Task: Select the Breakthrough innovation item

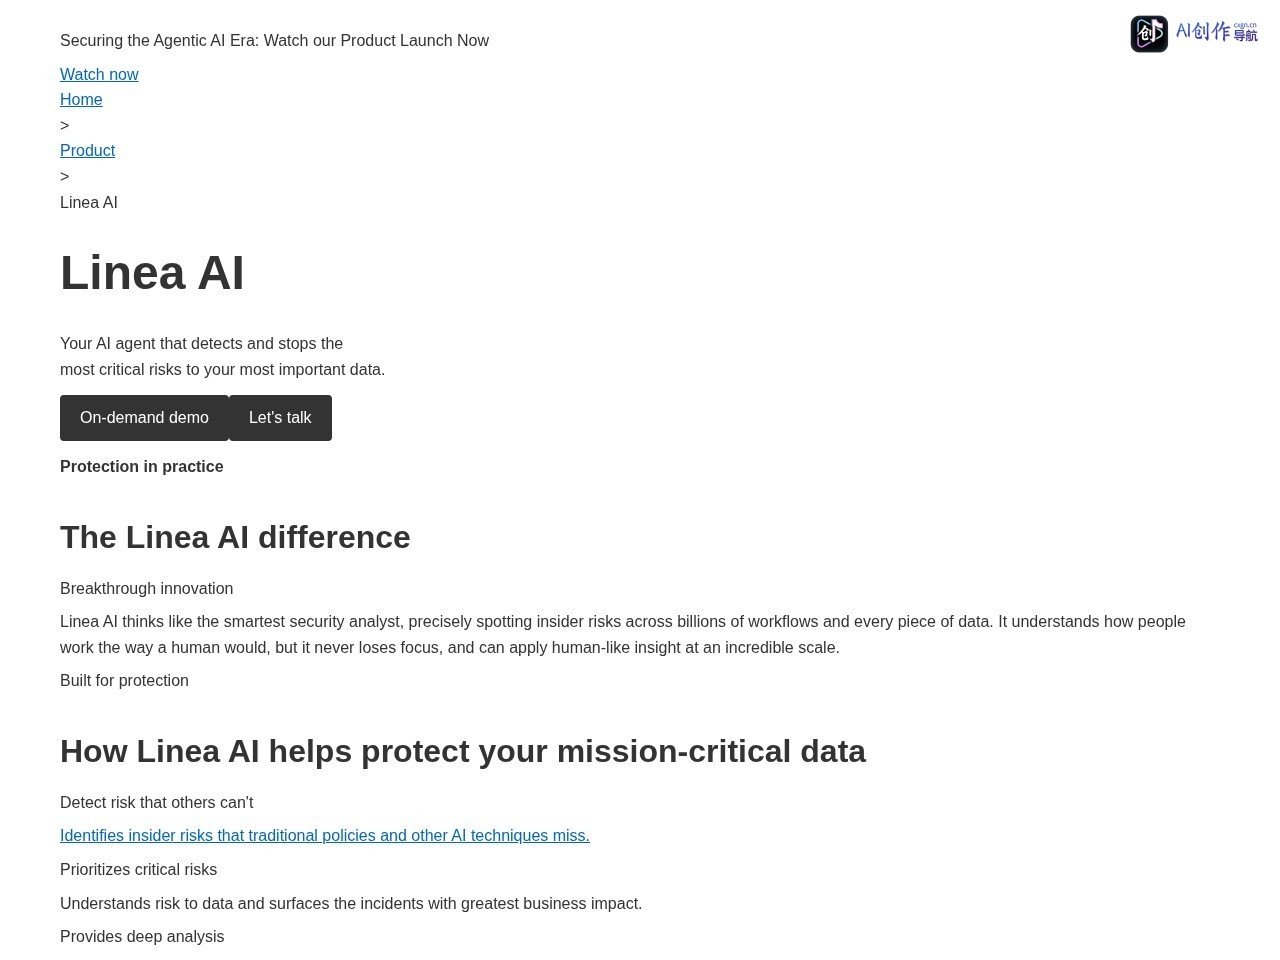Action: [146, 588]
